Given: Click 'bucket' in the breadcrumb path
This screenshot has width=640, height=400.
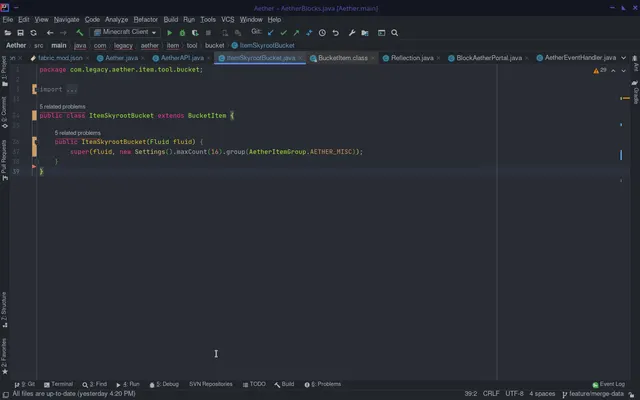Looking at the screenshot, I should point(214,45).
